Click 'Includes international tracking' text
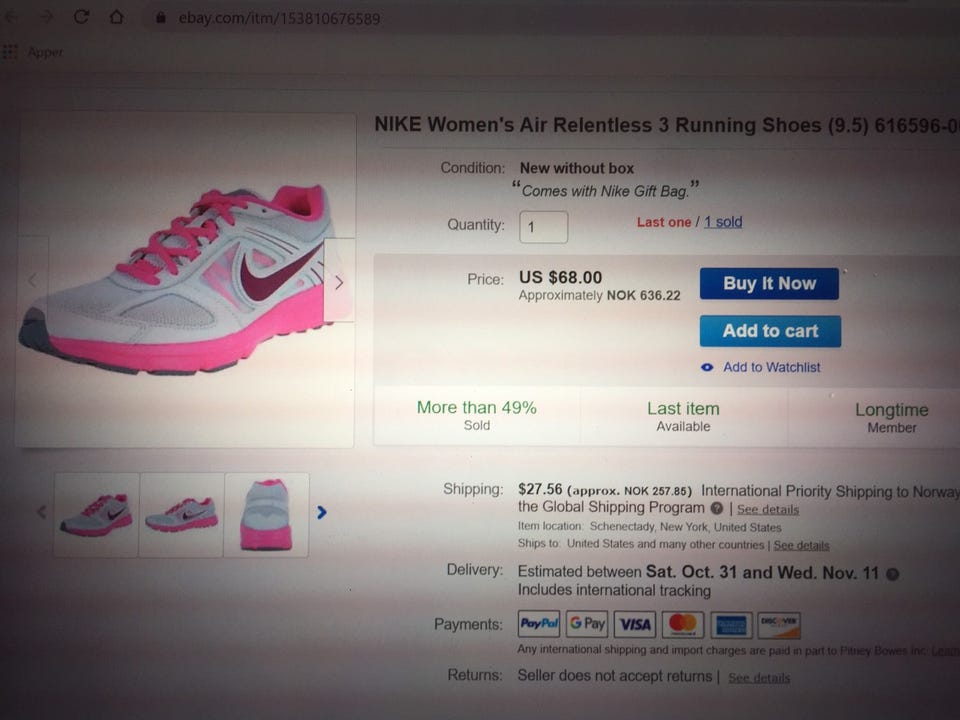Screen dimensions: 960x720 tap(614, 590)
